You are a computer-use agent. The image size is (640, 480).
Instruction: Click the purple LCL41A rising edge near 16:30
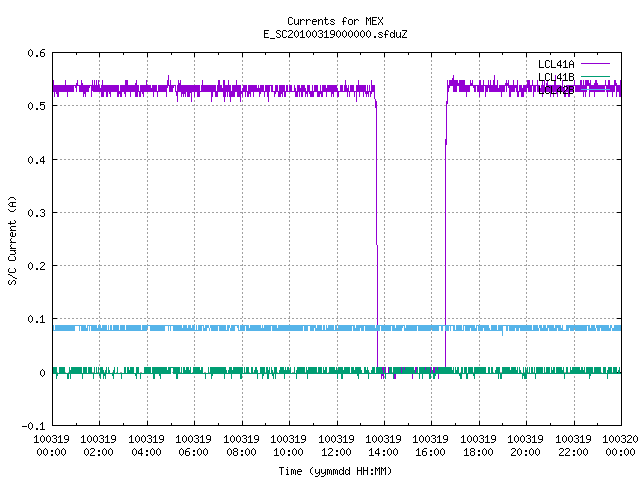446,235
